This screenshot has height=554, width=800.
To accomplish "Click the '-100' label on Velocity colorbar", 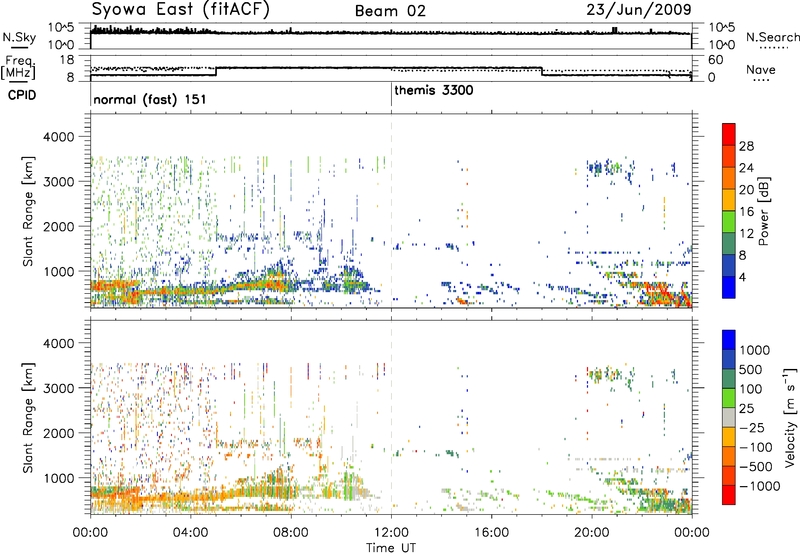I will (756, 447).
